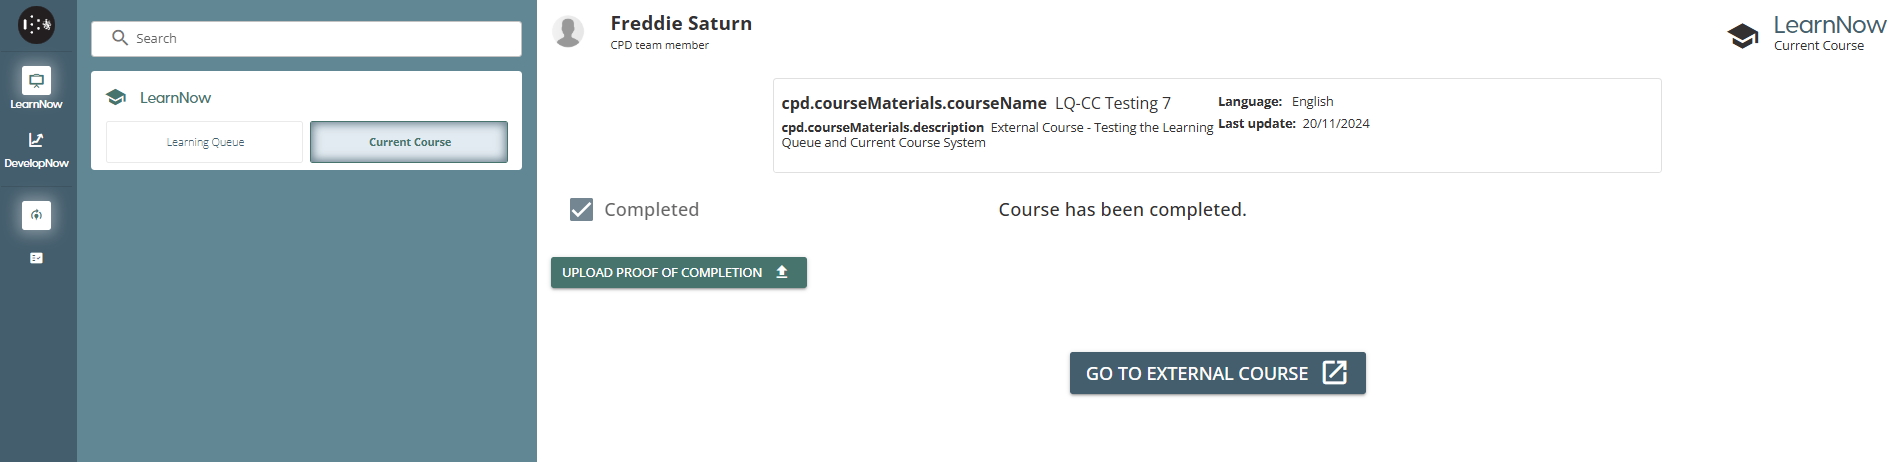
Task: Switch to the Learning Queue tab
Action: (205, 142)
